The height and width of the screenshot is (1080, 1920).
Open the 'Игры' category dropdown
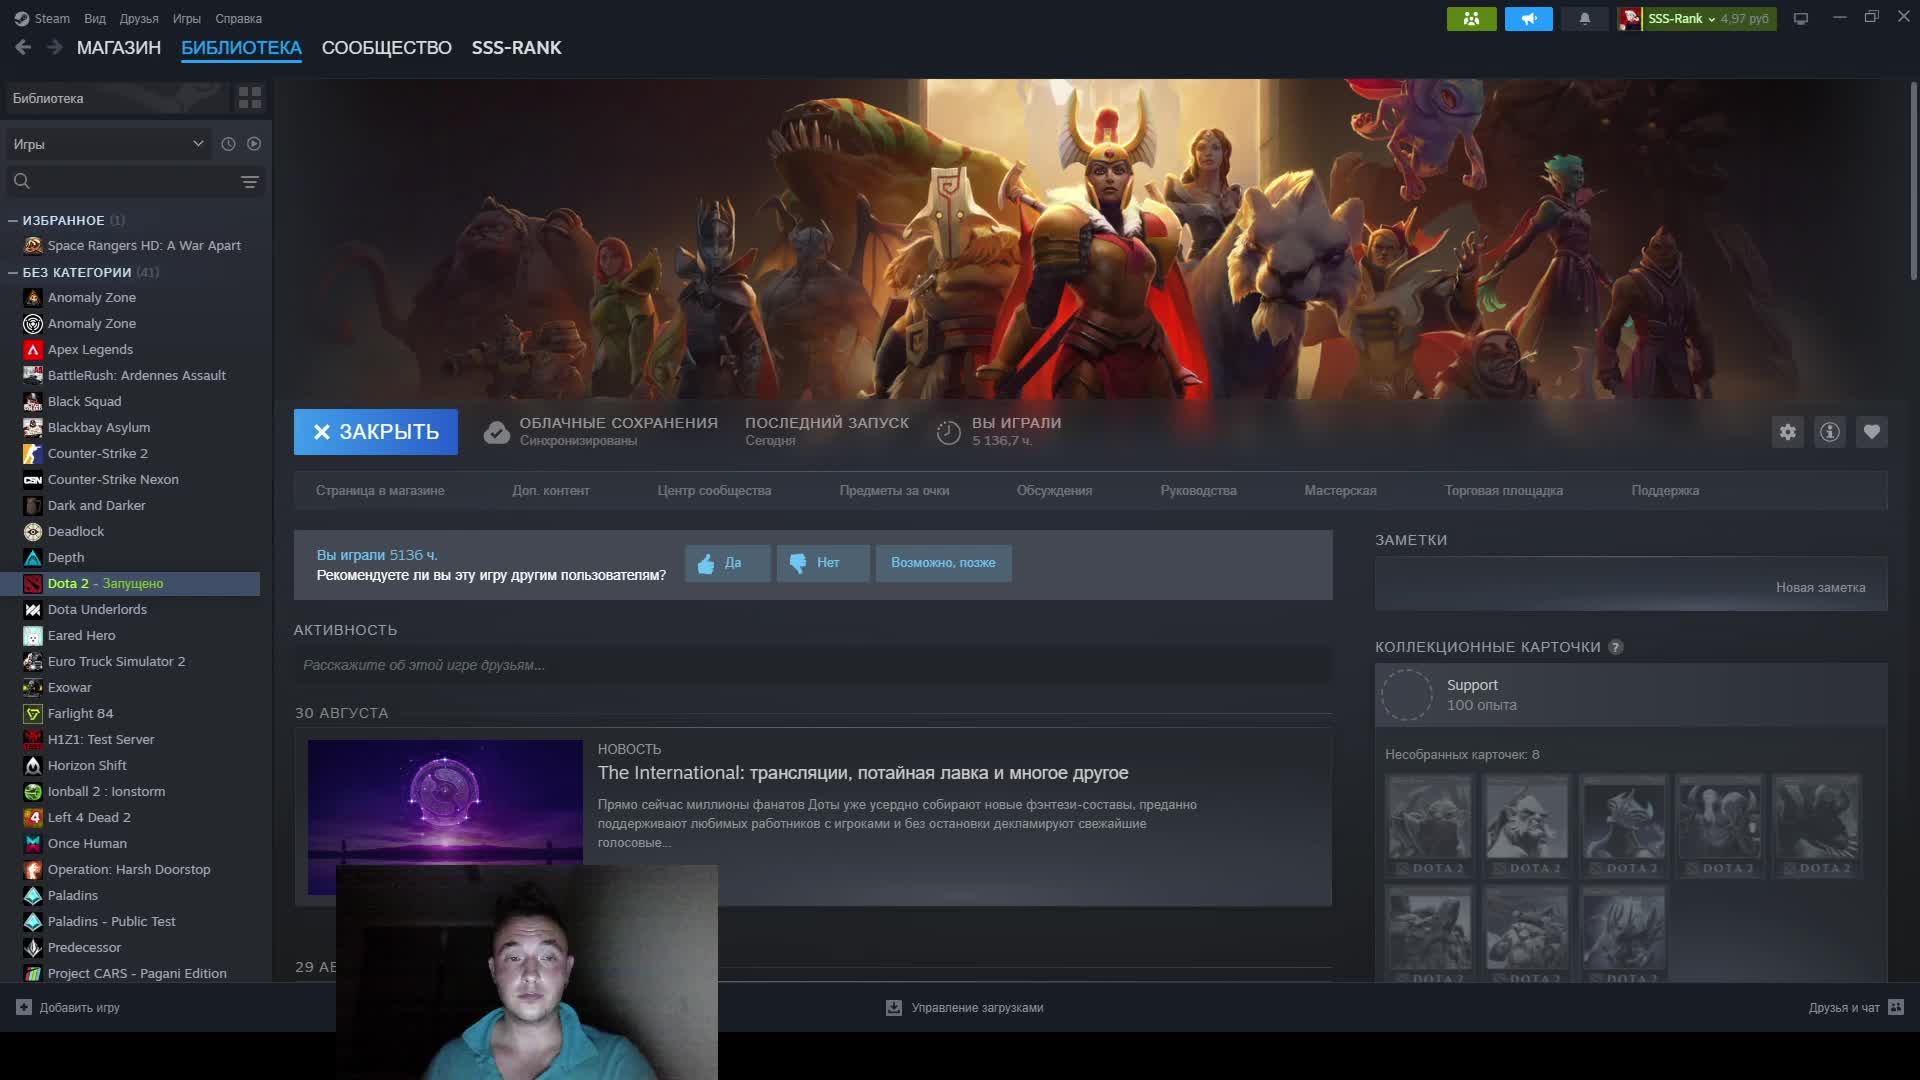108,144
